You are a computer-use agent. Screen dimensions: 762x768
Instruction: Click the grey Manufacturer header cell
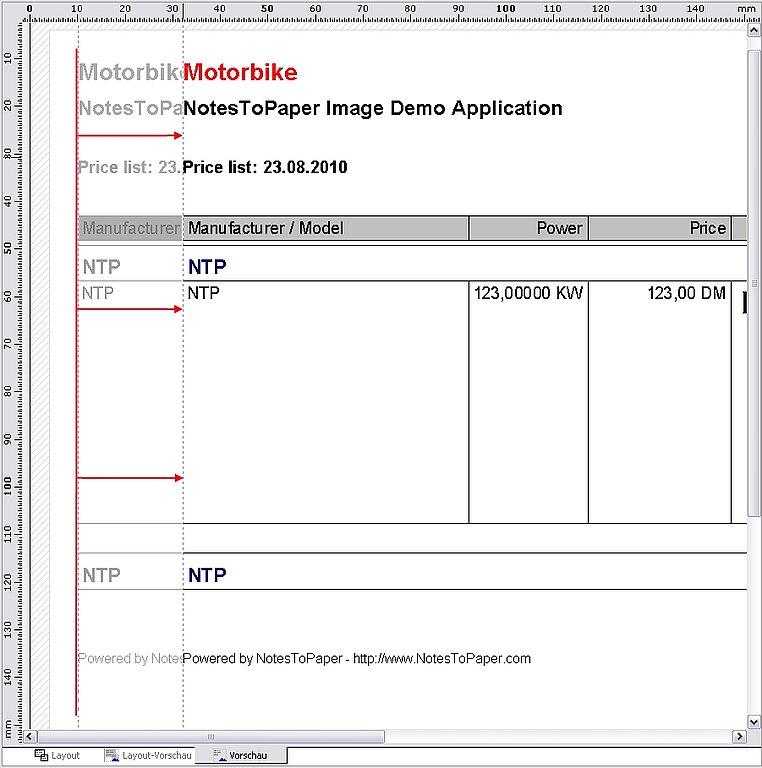point(131,228)
